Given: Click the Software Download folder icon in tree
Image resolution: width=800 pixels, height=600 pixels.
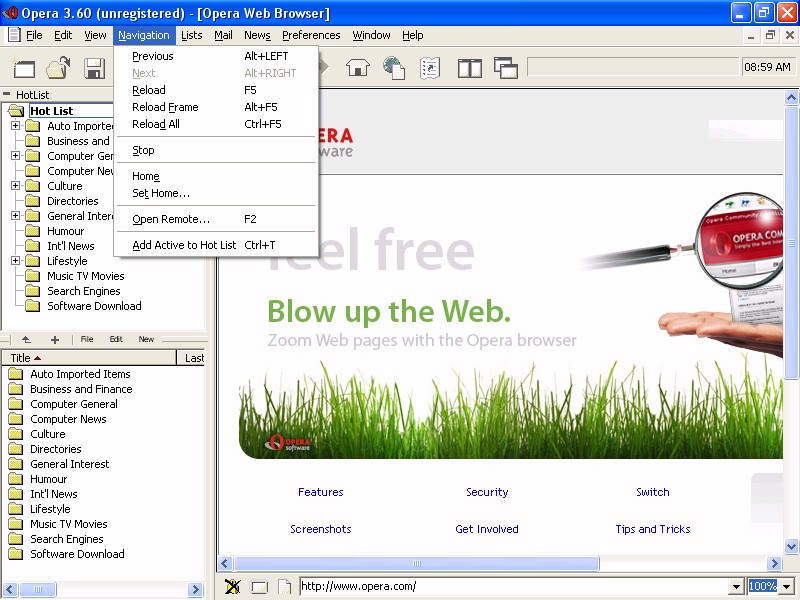Looking at the screenshot, I should tap(33, 306).
